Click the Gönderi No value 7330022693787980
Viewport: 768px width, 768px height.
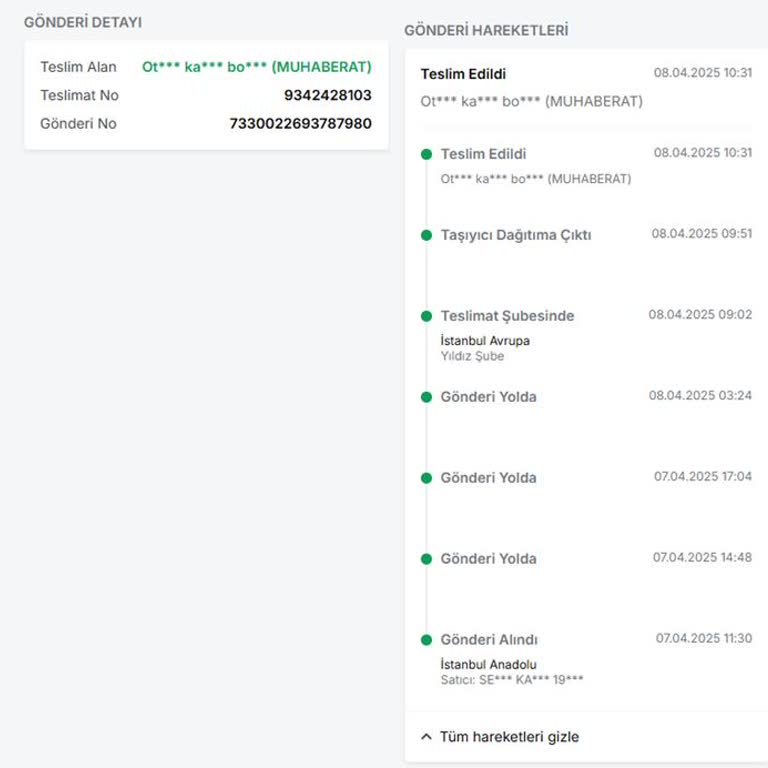coord(300,124)
